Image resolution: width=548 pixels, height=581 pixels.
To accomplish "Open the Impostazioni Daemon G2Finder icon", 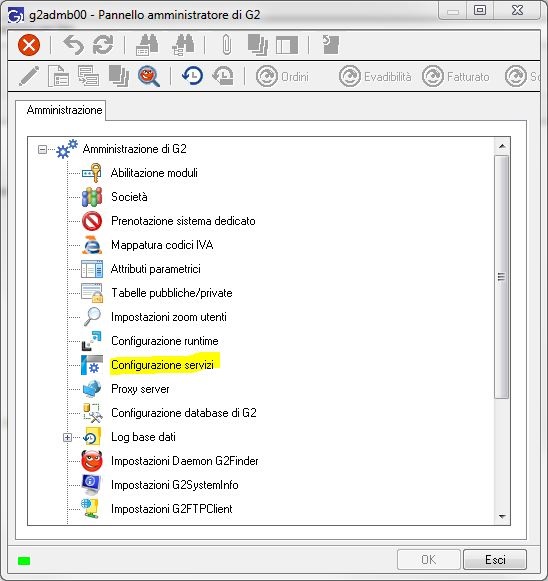I will [92, 461].
